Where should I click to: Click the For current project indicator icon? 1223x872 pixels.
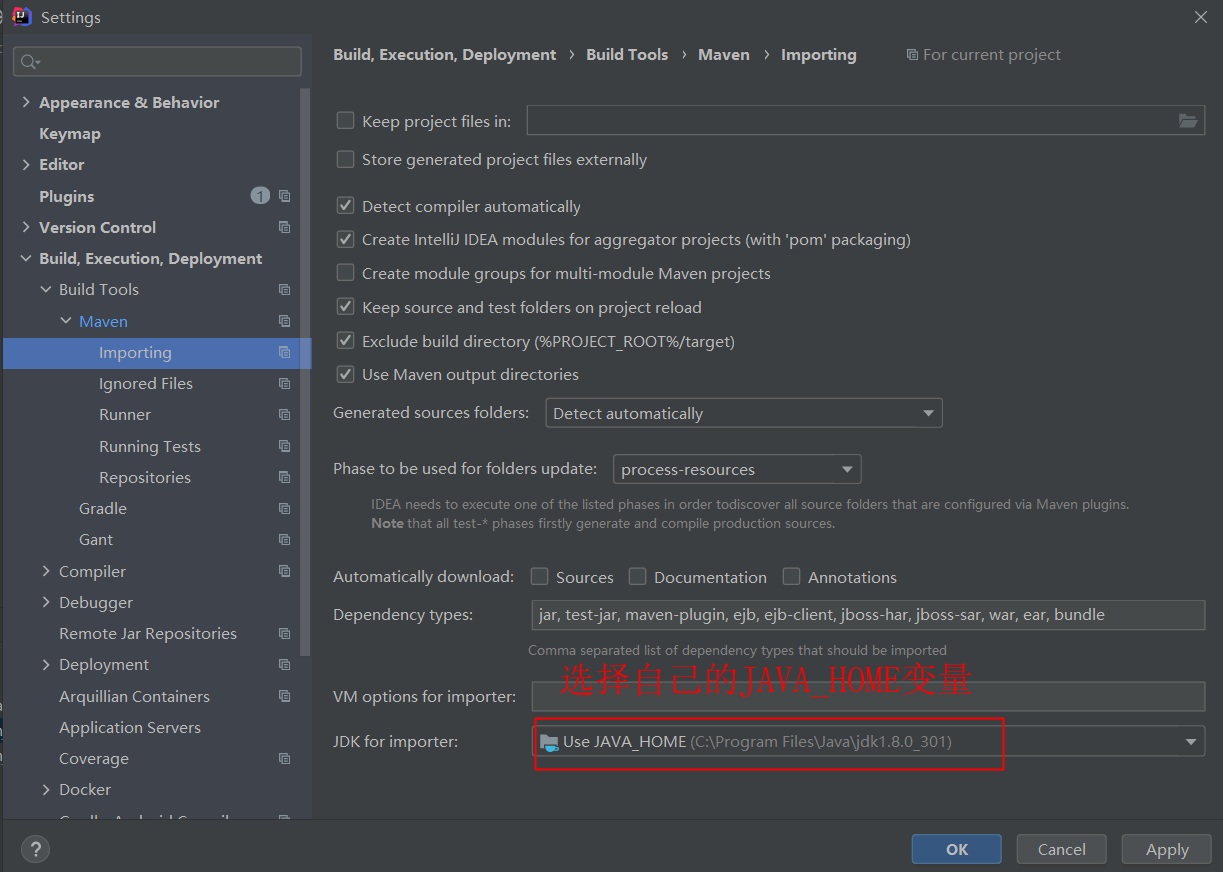[913, 54]
